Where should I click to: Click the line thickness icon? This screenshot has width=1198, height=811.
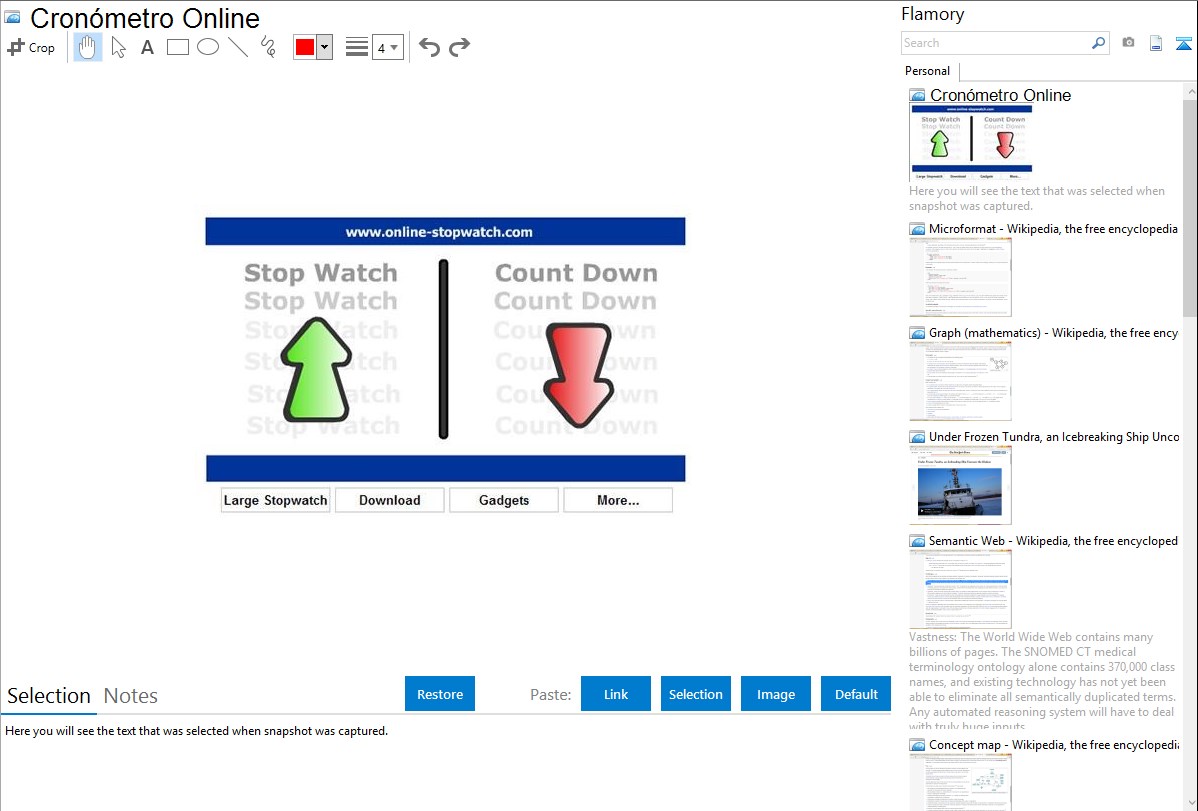(357, 47)
